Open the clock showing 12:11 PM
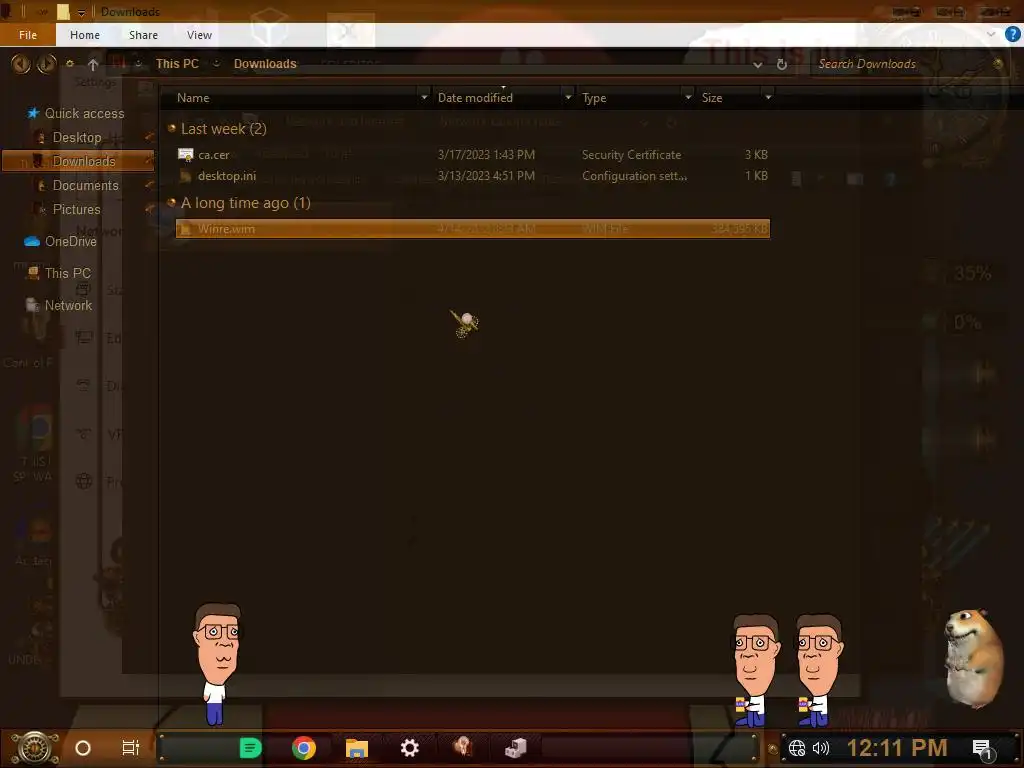Viewport: 1024px width, 768px height. pos(897,748)
